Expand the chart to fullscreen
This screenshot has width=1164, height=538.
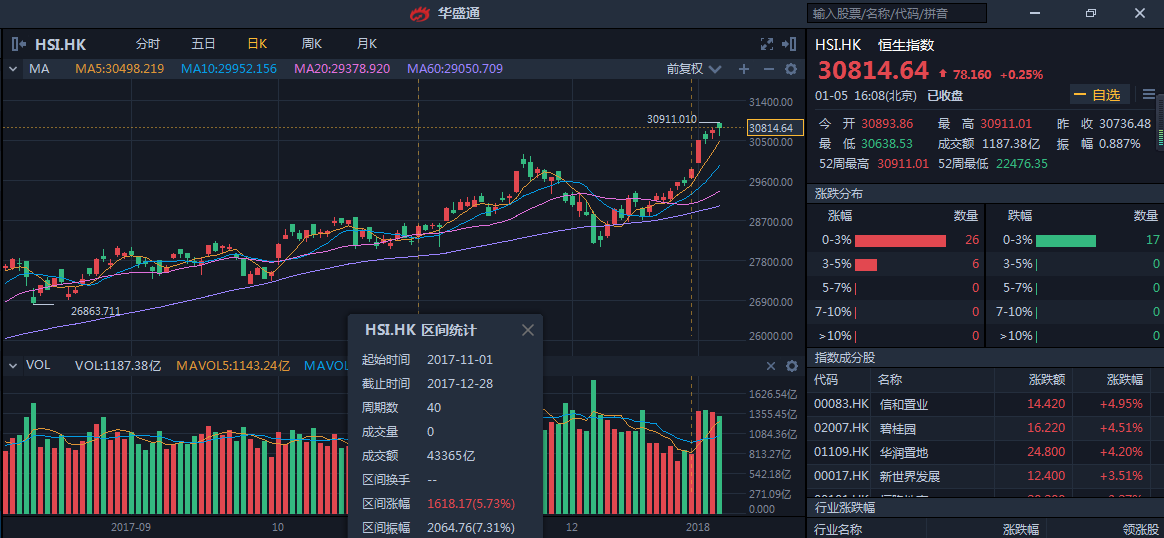(x=767, y=44)
